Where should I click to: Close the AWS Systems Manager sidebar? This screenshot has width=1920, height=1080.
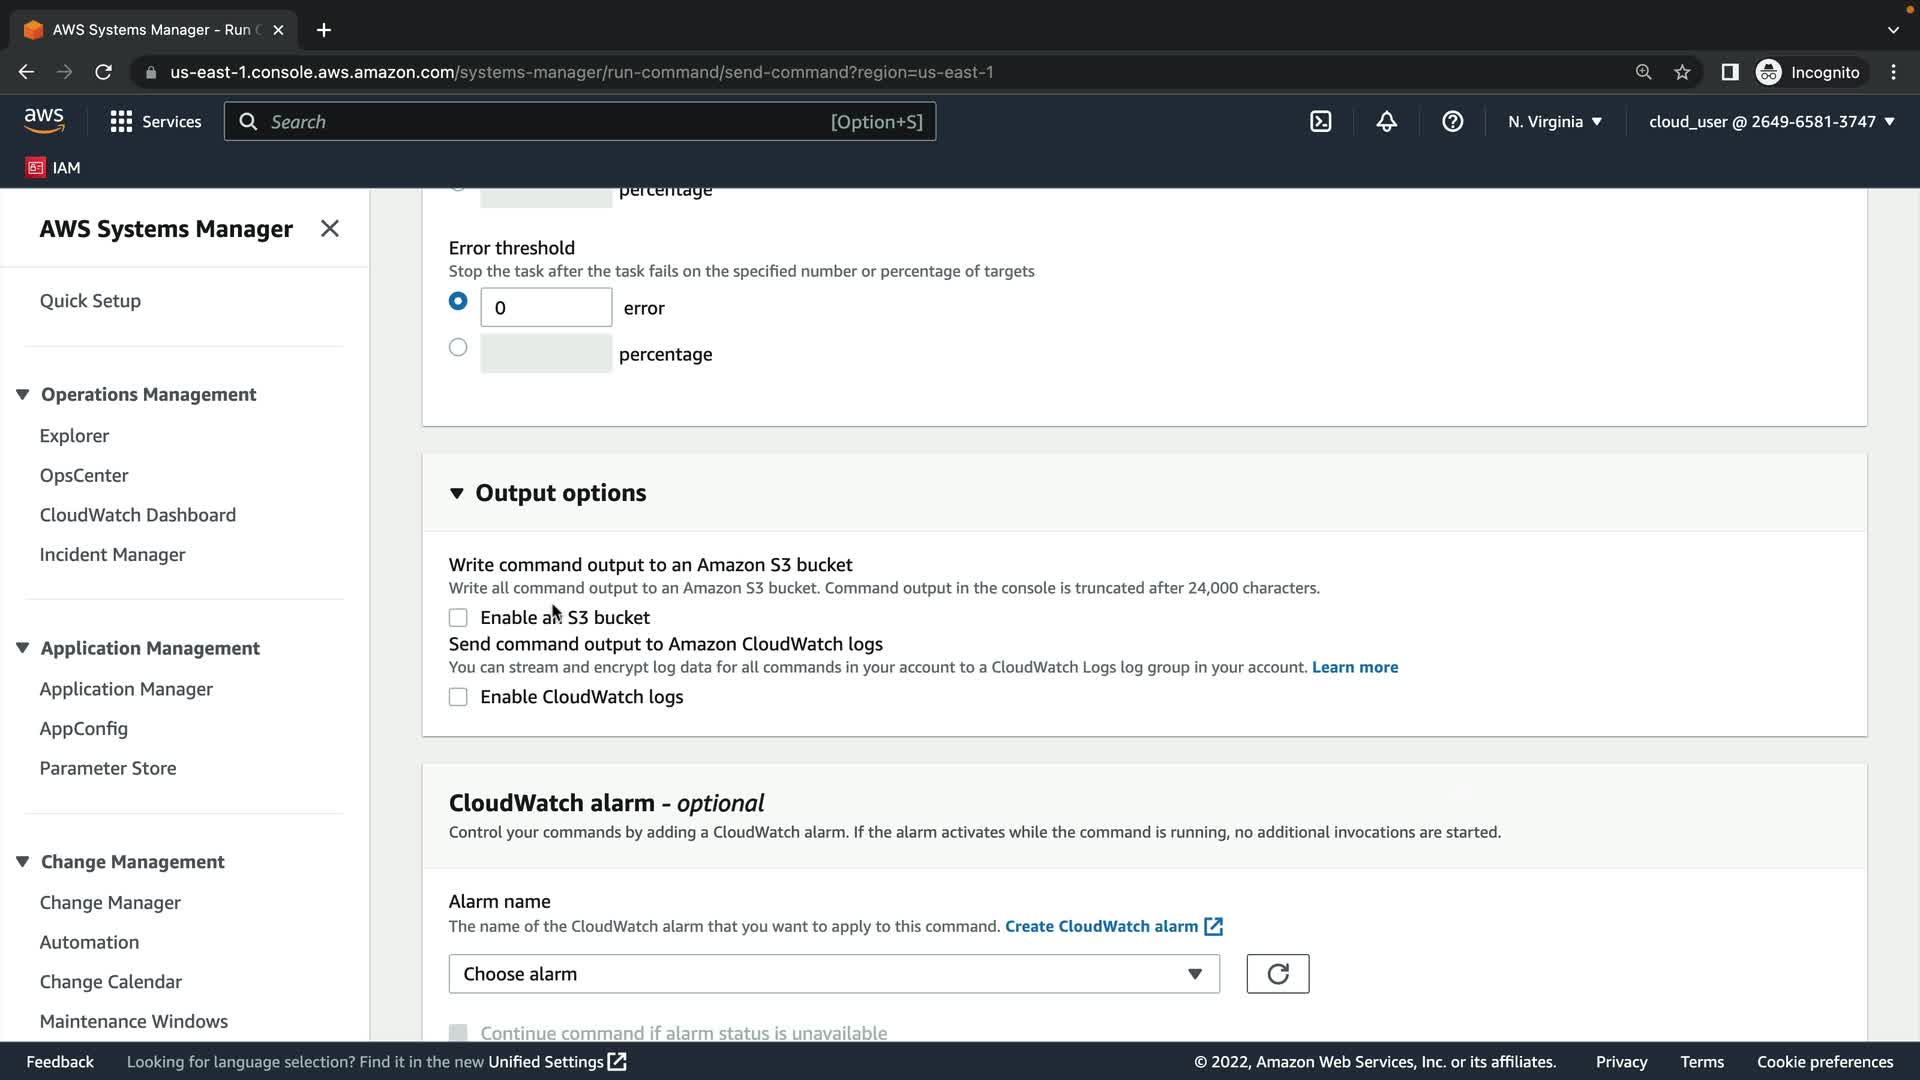pyautogui.click(x=329, y=228)
